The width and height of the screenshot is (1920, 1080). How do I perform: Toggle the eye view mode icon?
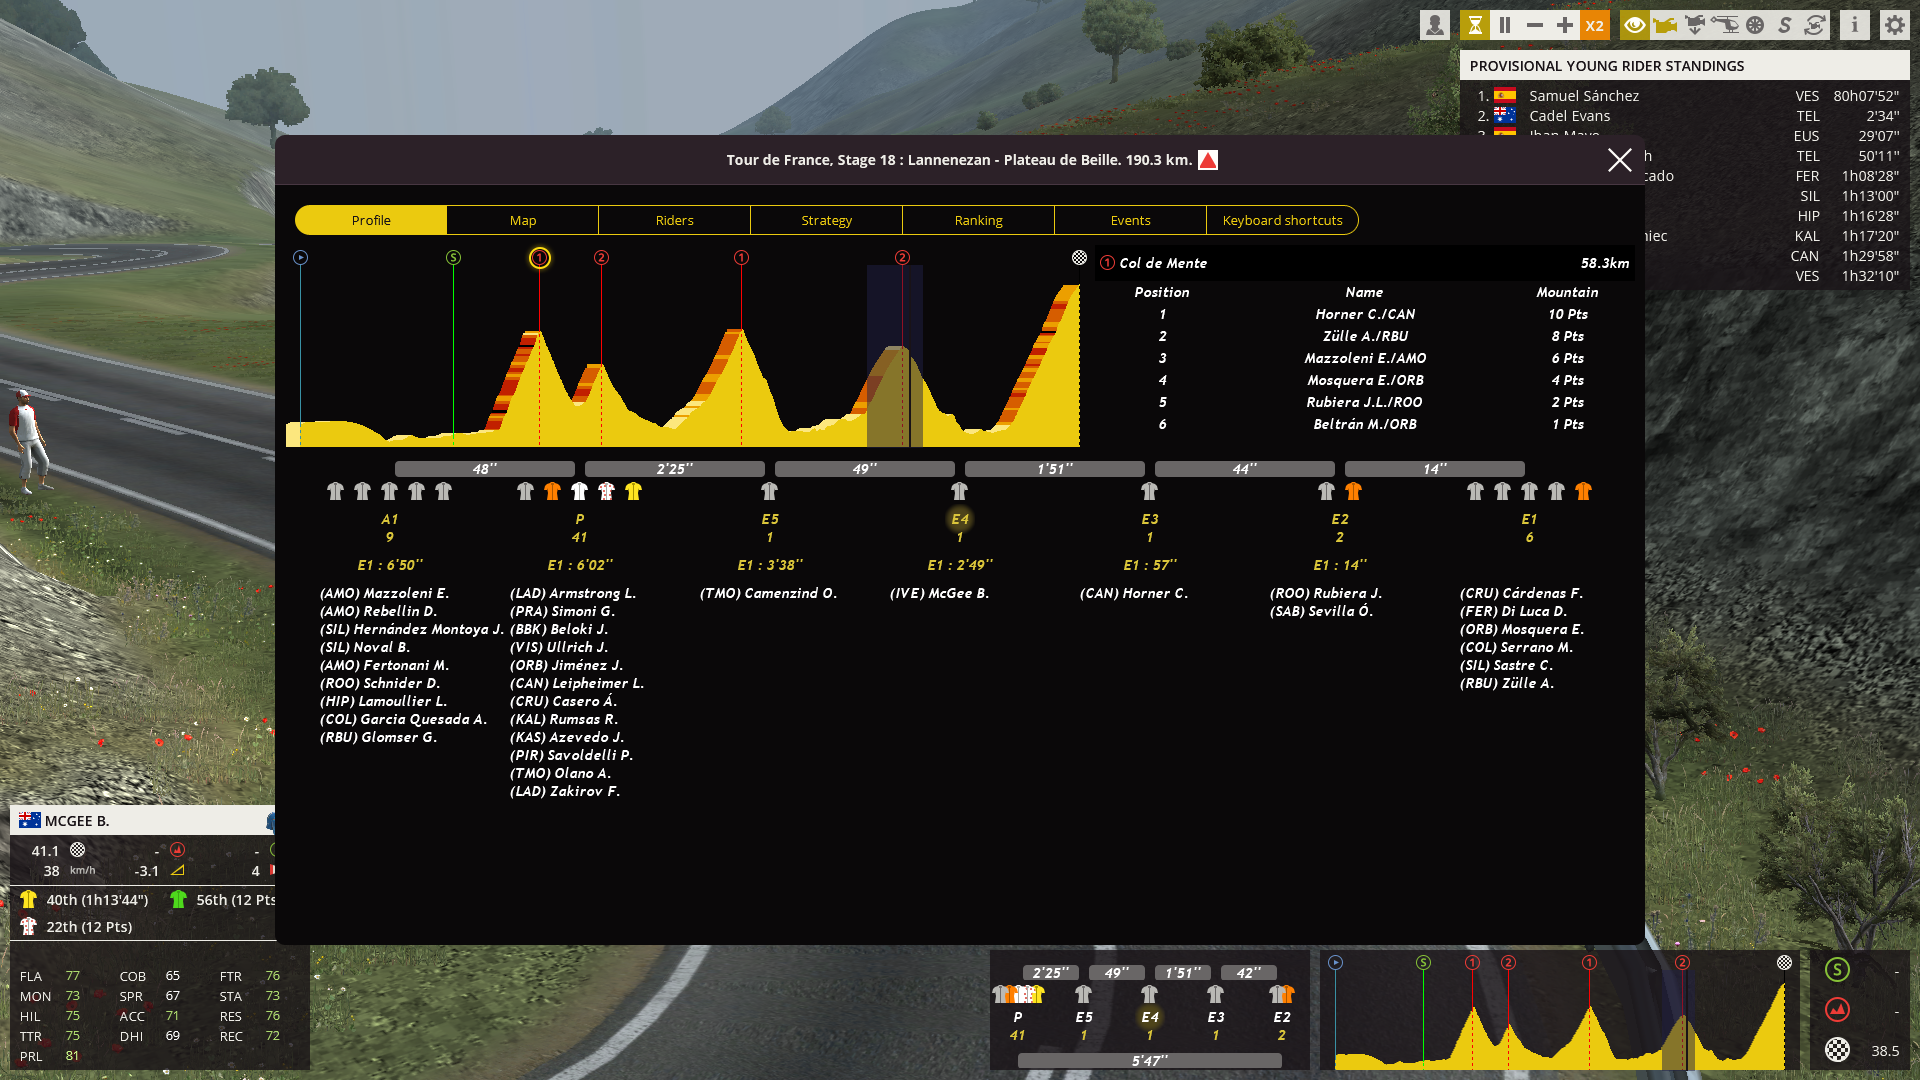click(1635, 25)
